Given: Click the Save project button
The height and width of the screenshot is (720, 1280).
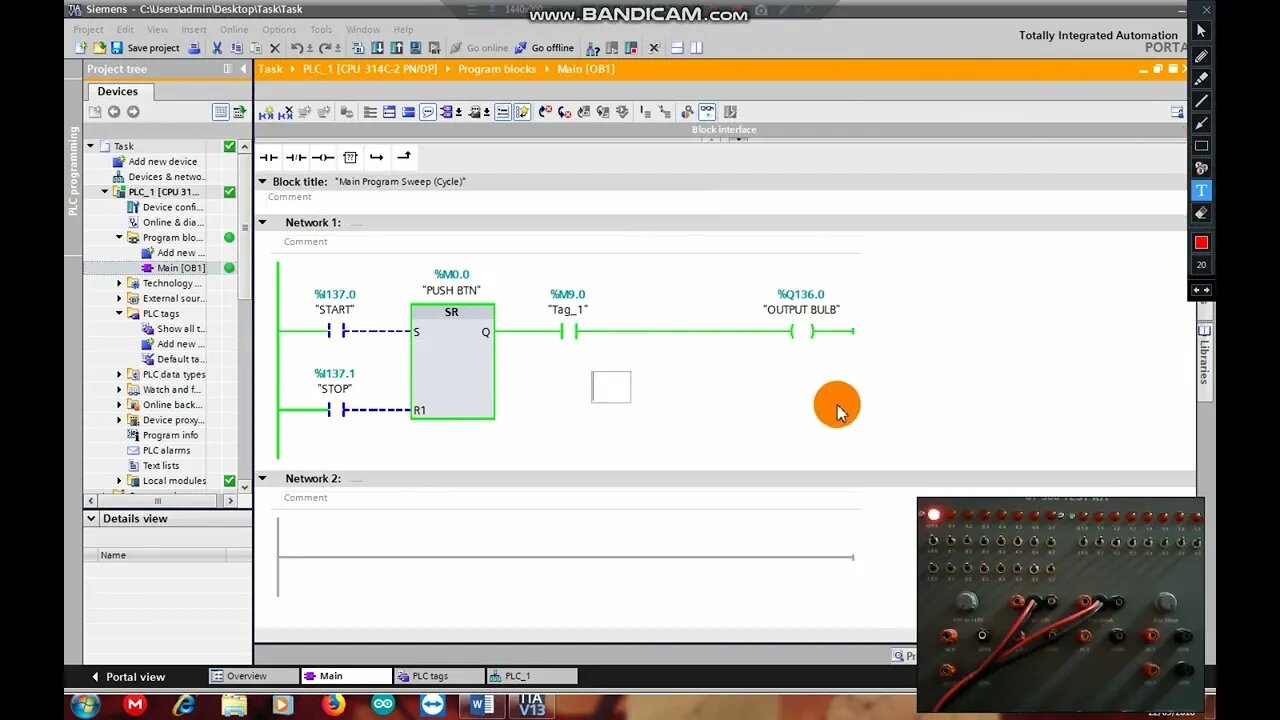Looking at the screenshot, I should pyautogui.click(x=144, y=48).
